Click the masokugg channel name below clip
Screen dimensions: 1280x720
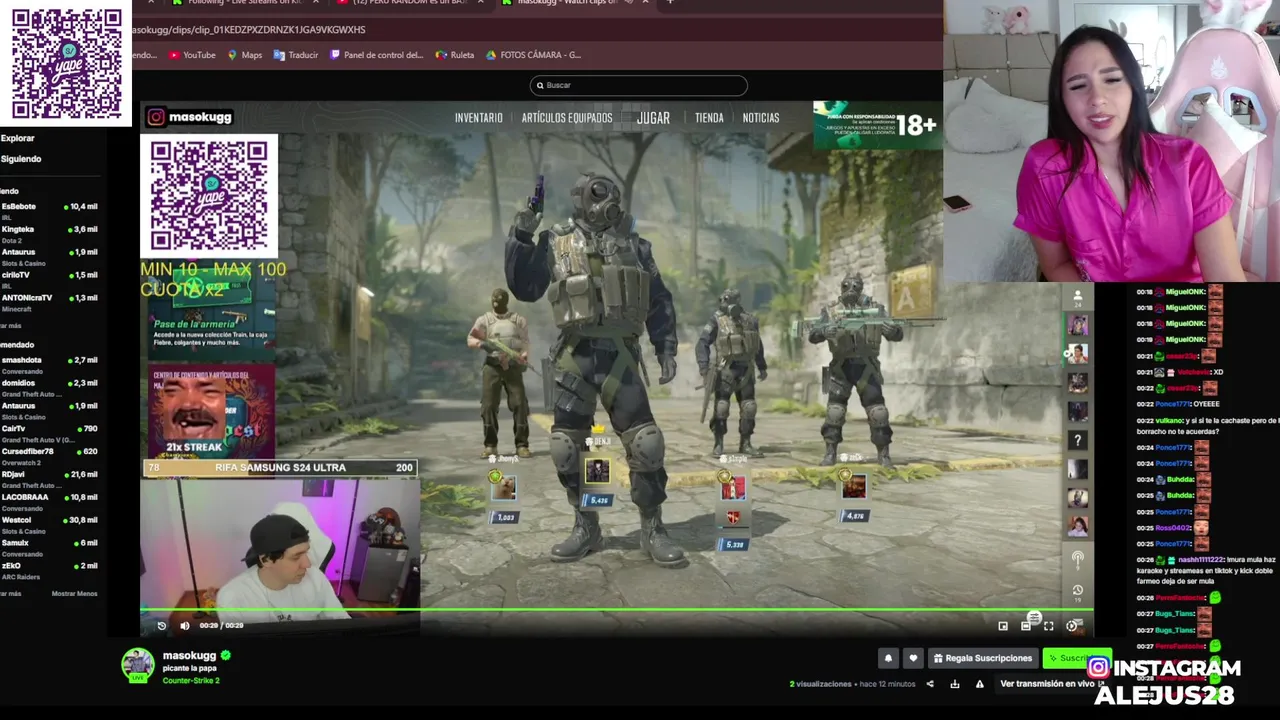pos(189,656)
